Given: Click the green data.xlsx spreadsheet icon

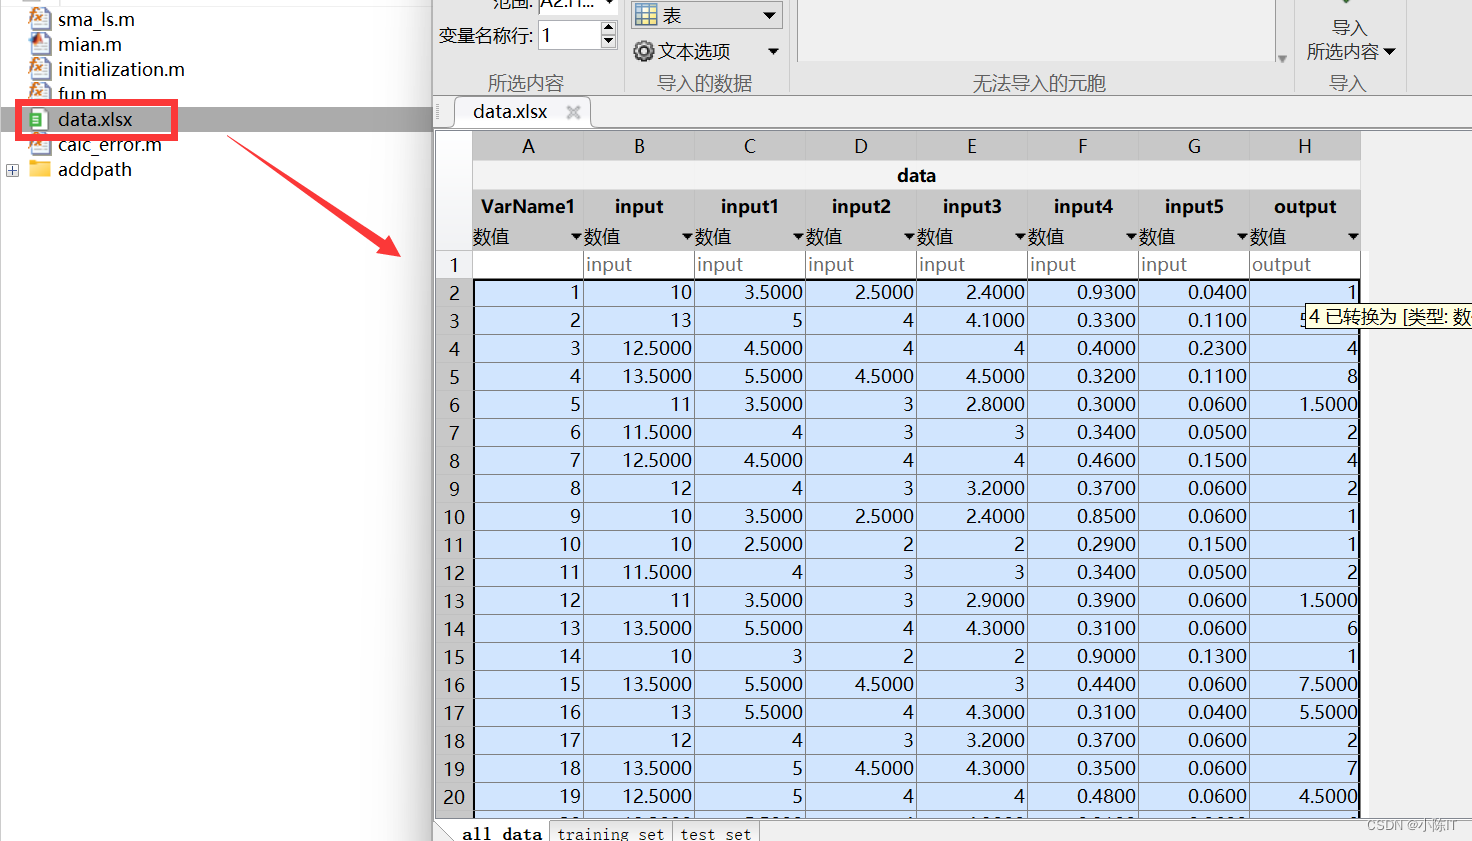Looking at the screenshot, I should (38, 119).
